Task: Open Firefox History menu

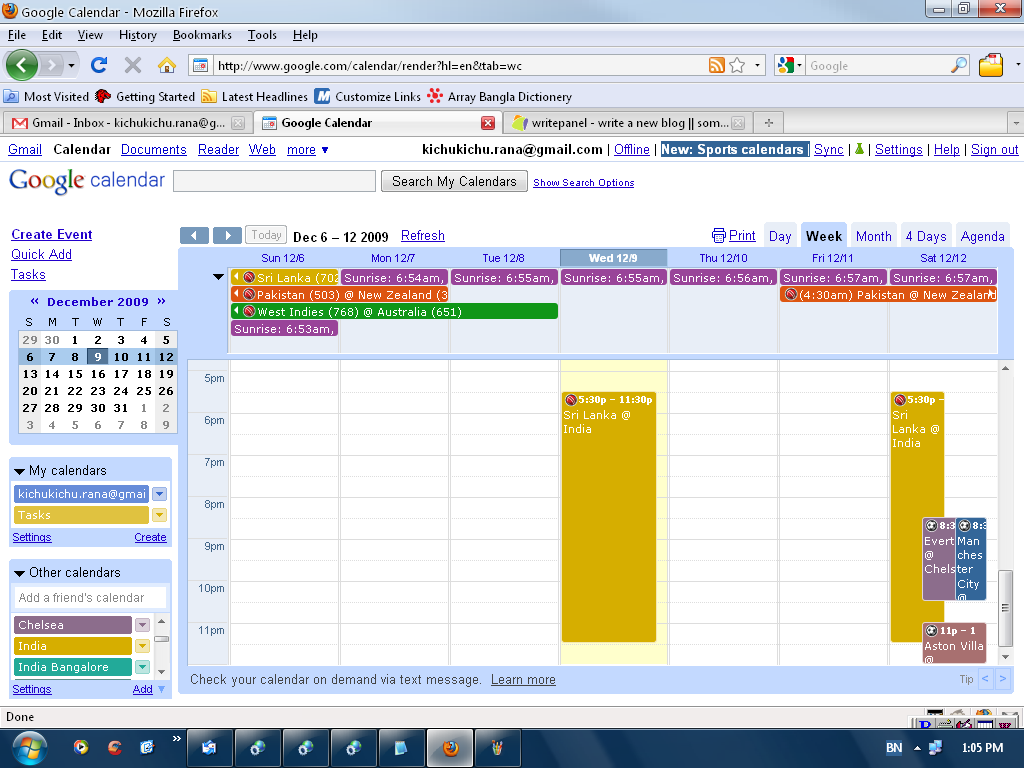Action: [x=138, y=35]
